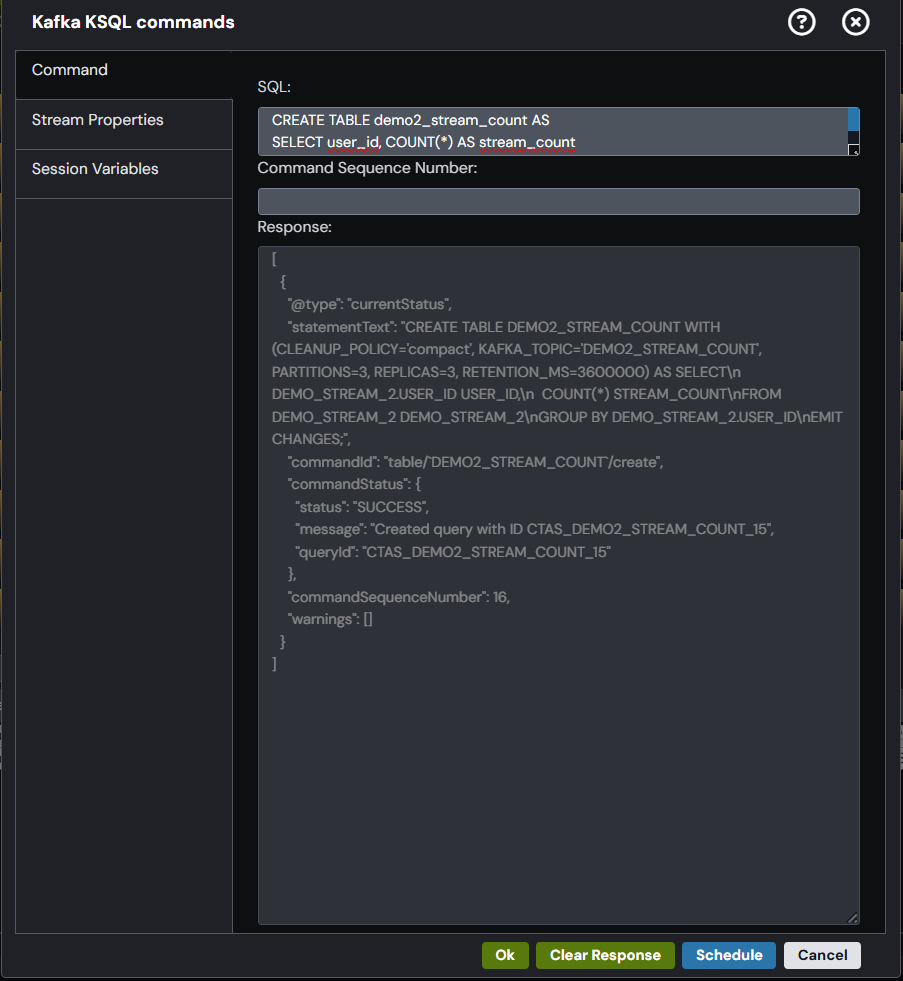Click the Ok button
The width and height of the screenshot is (903, 981).
(x=505, y=955)
